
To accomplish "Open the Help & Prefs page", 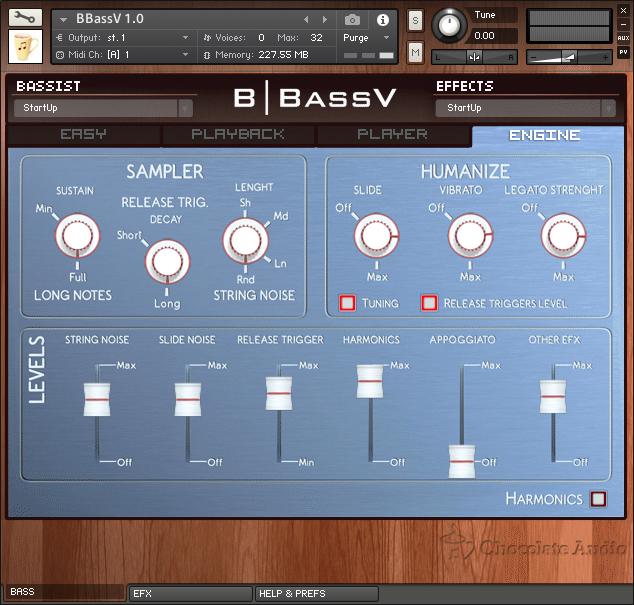I will [317, 593].
